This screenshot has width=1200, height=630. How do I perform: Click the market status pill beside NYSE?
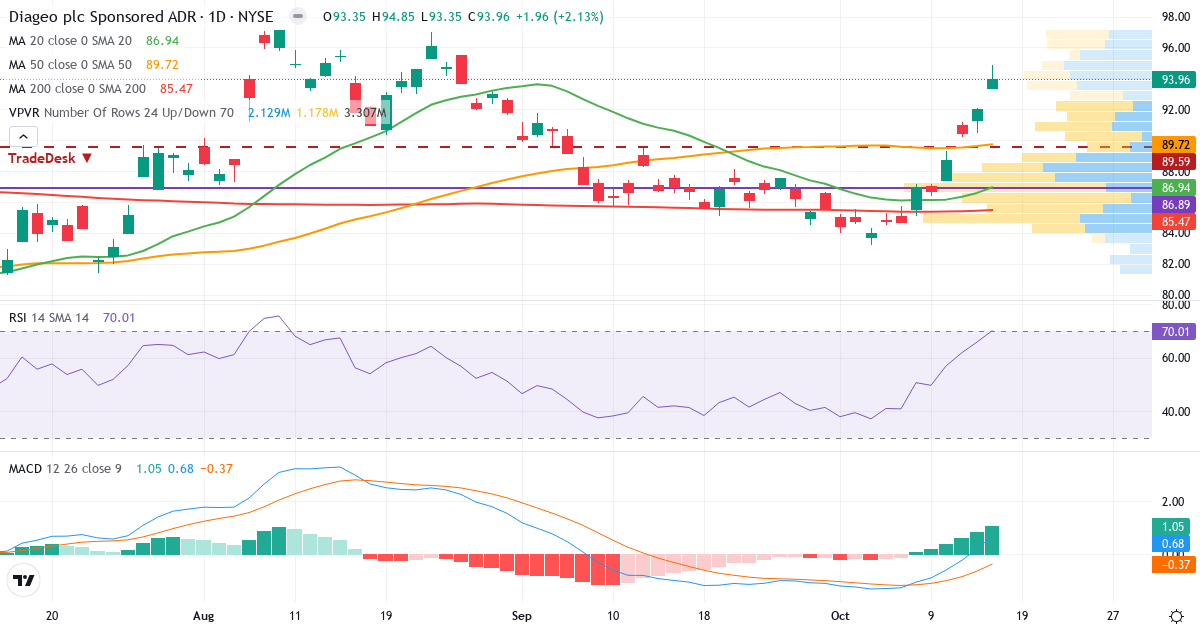coord(298,17)
